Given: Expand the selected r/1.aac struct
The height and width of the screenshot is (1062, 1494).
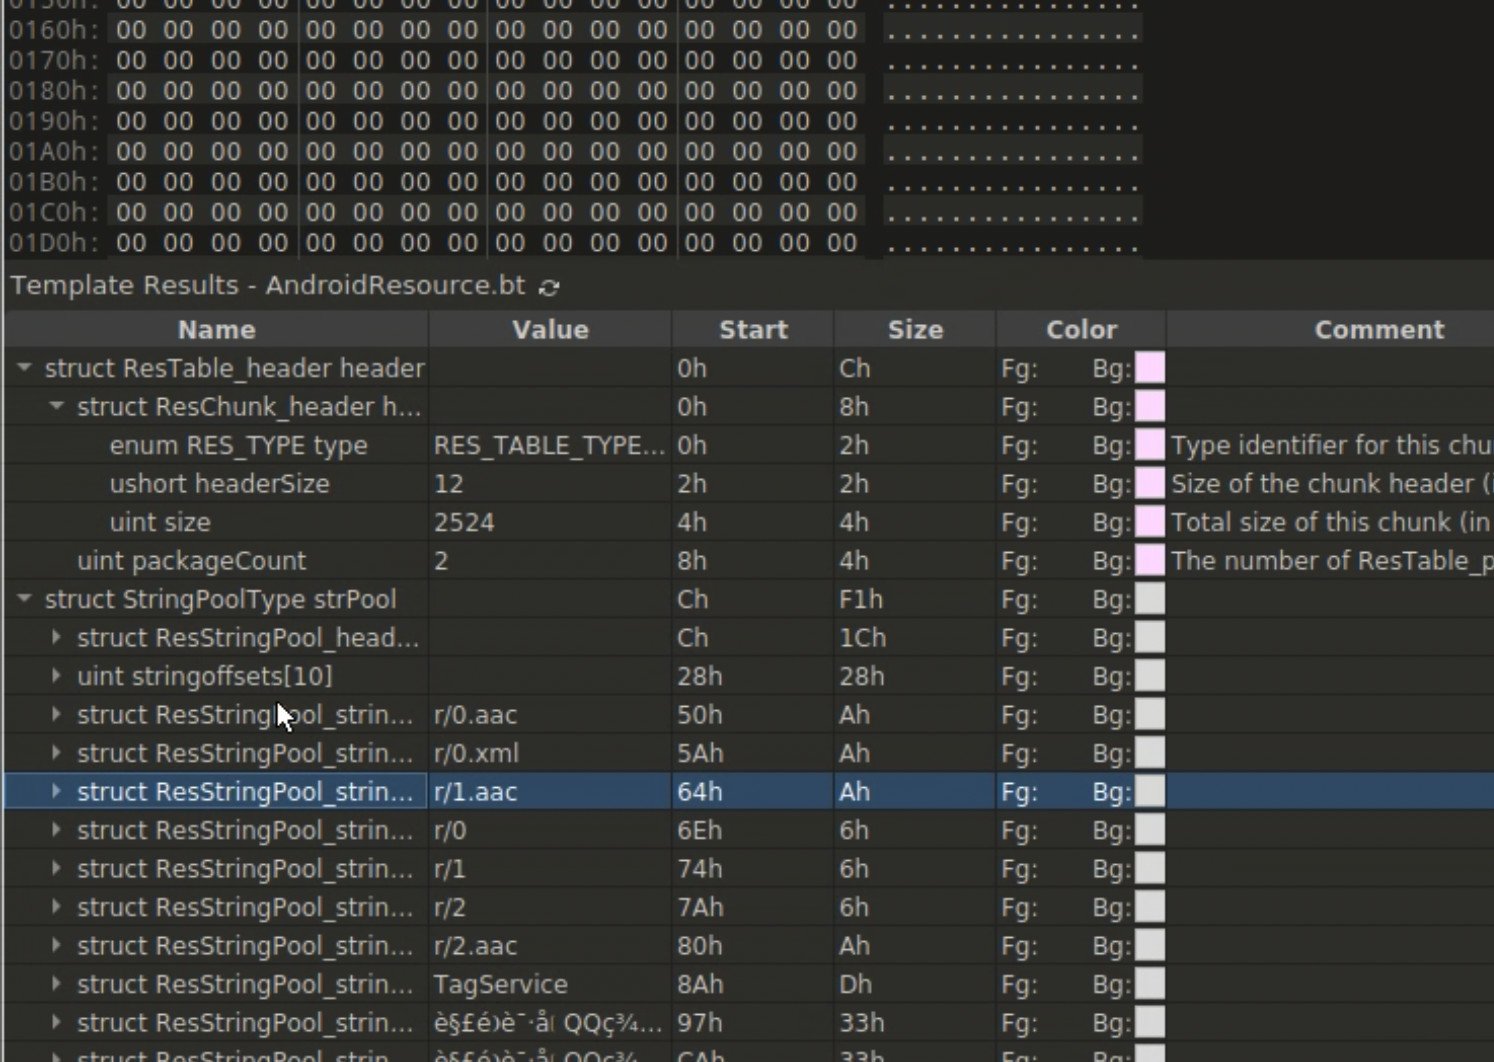Looking at the screenshot, I should click(57, 791).
